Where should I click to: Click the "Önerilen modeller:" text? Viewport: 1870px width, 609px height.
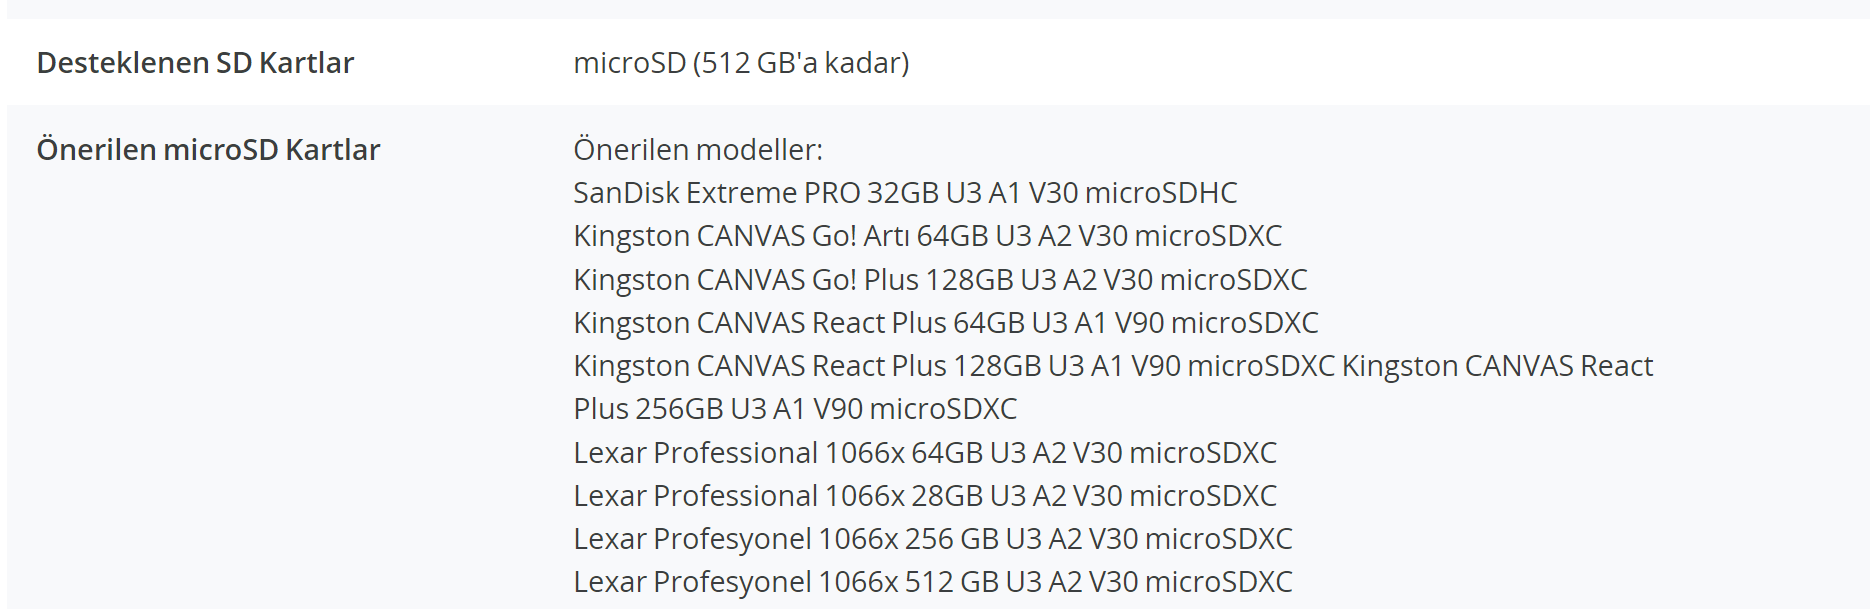click(697, 150)
